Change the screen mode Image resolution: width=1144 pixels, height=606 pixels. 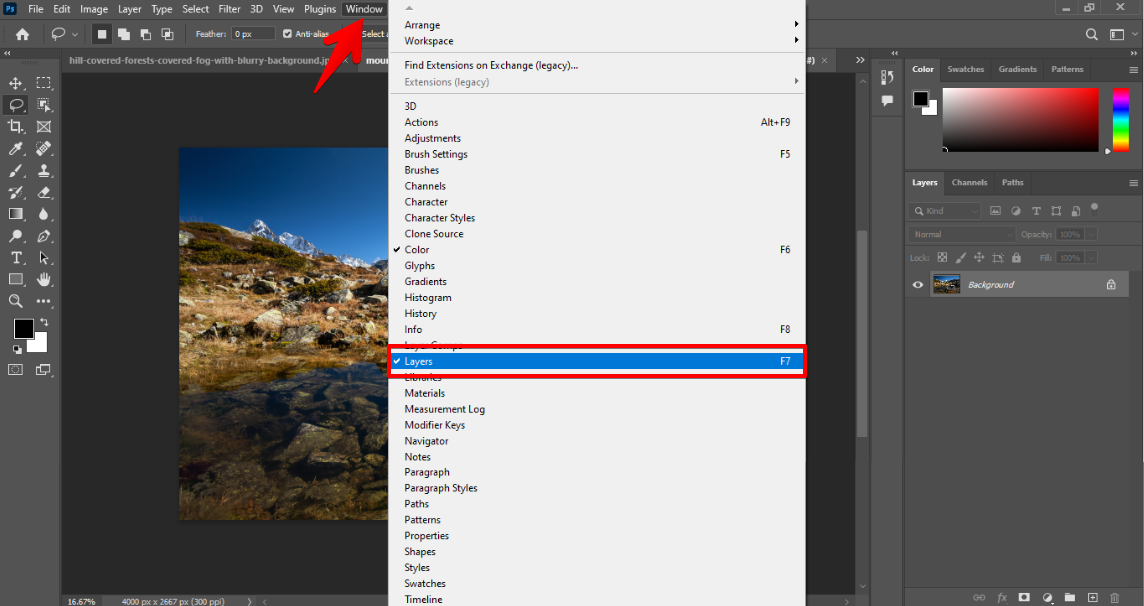pyautogui.click(x=44, y=370)
